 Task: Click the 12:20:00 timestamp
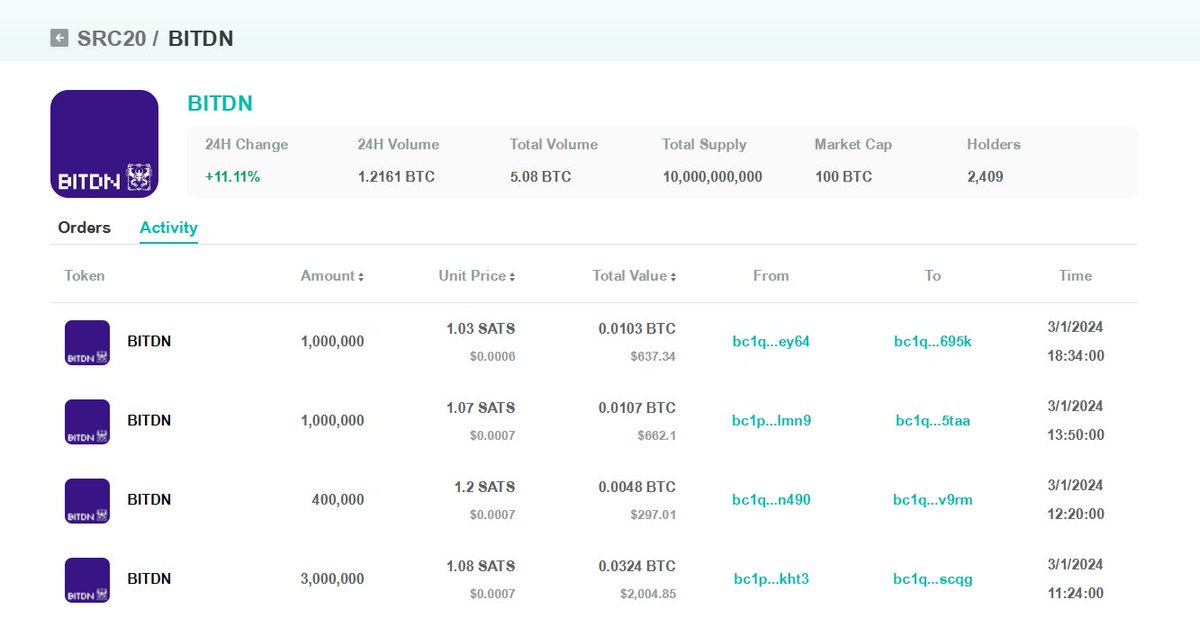(1076, 514)
